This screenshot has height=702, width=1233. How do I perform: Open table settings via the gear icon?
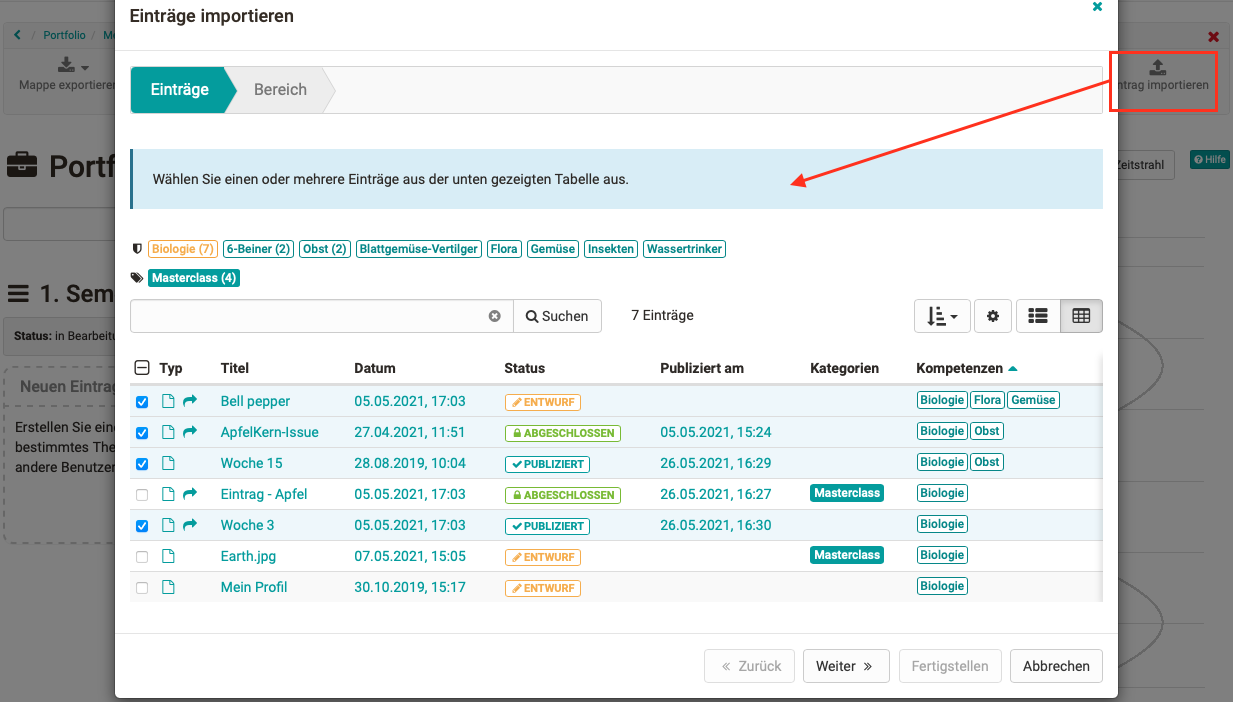coord(993,316)
